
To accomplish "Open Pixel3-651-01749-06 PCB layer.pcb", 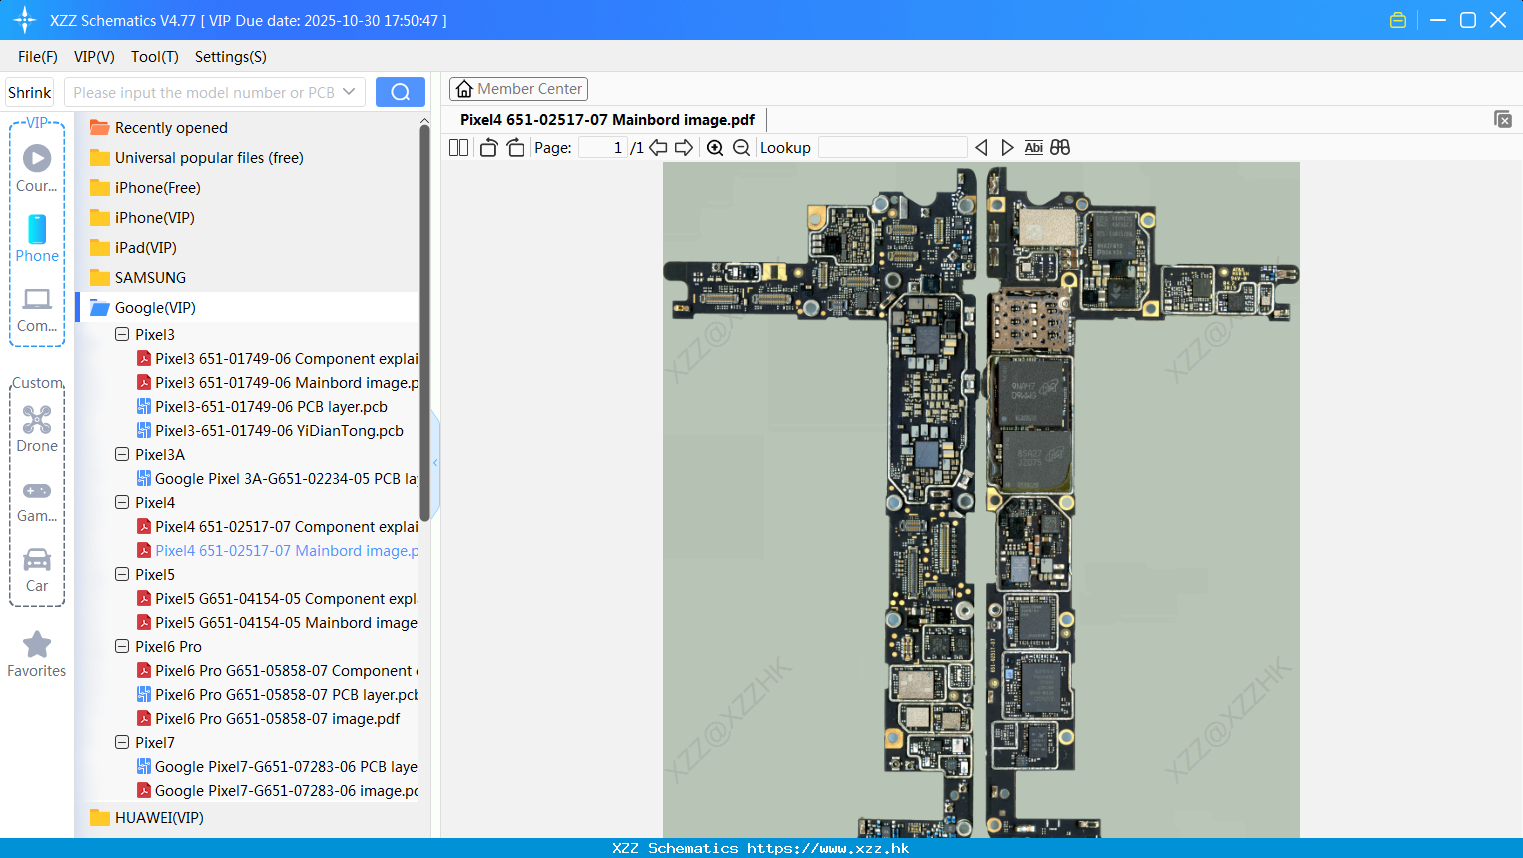I will [271, 407].
